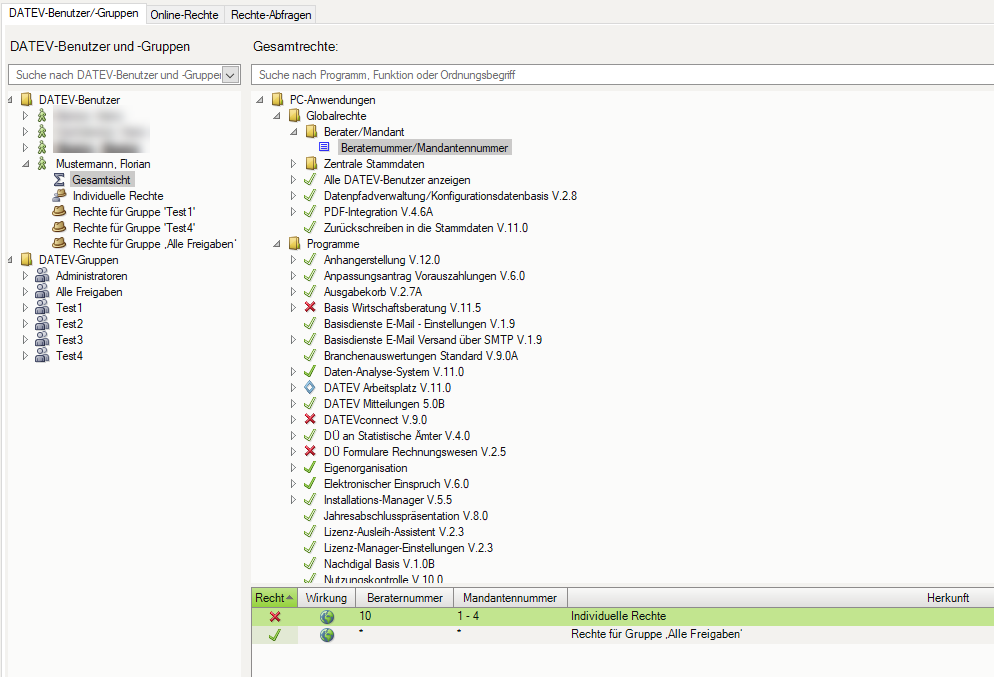Screen dimensions: 994x677
Task: Click Mandantennummer value '1 - 4'
Action: [468, 616]
